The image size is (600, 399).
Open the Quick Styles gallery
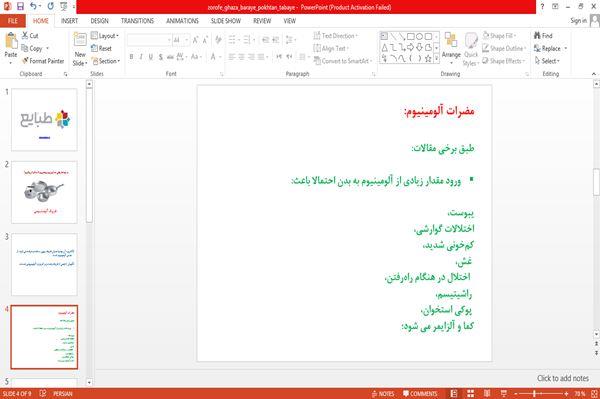coord(471,50)
